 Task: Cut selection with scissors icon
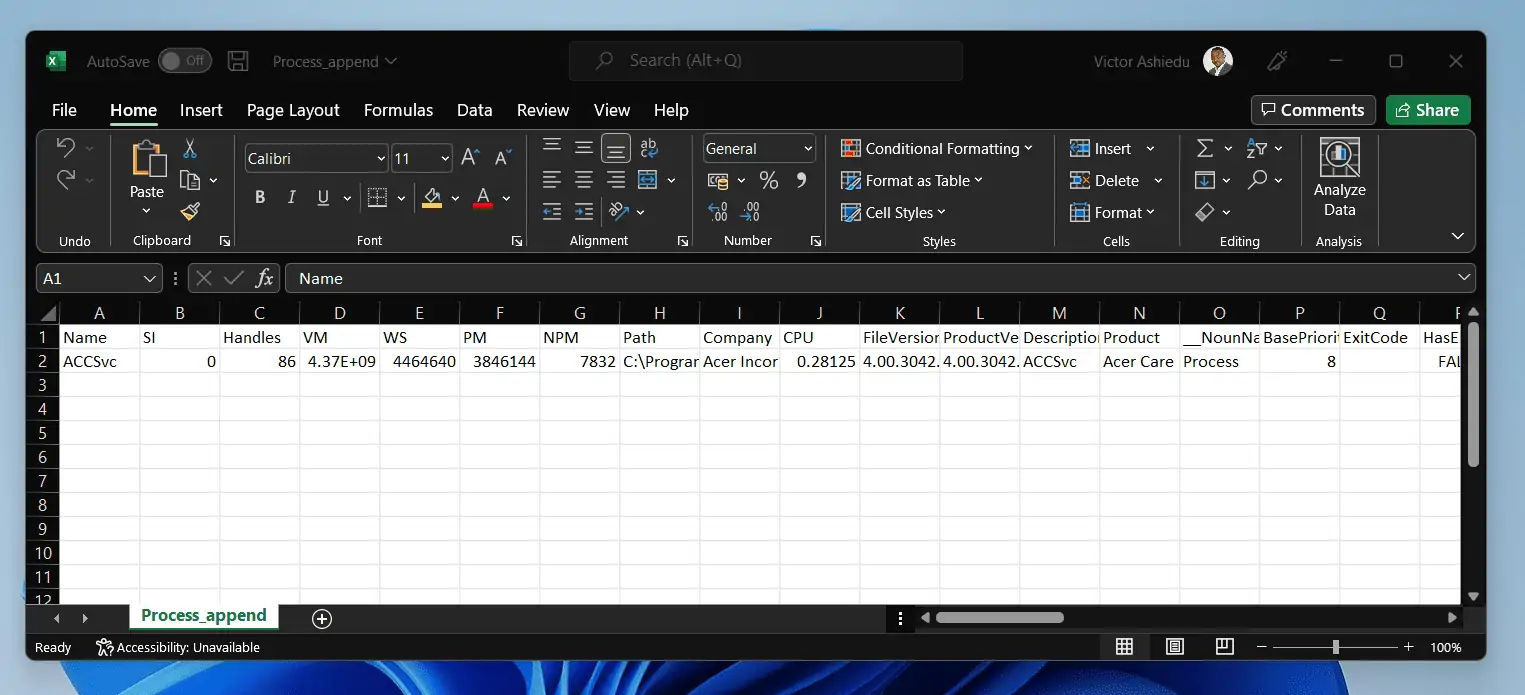[x=190, y=149]
